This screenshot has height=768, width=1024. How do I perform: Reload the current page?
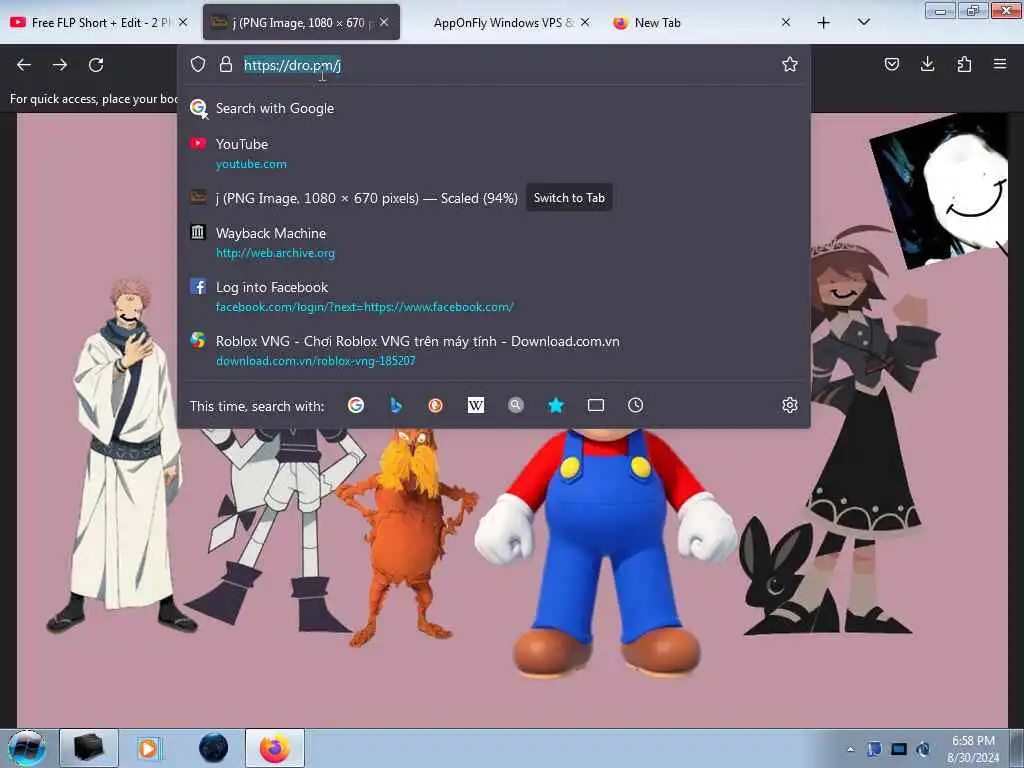click(x=96, y=65)
